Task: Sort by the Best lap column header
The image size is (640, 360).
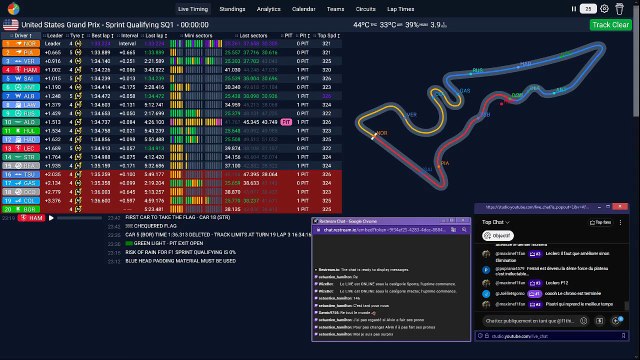Action: (x=100, y=36)
